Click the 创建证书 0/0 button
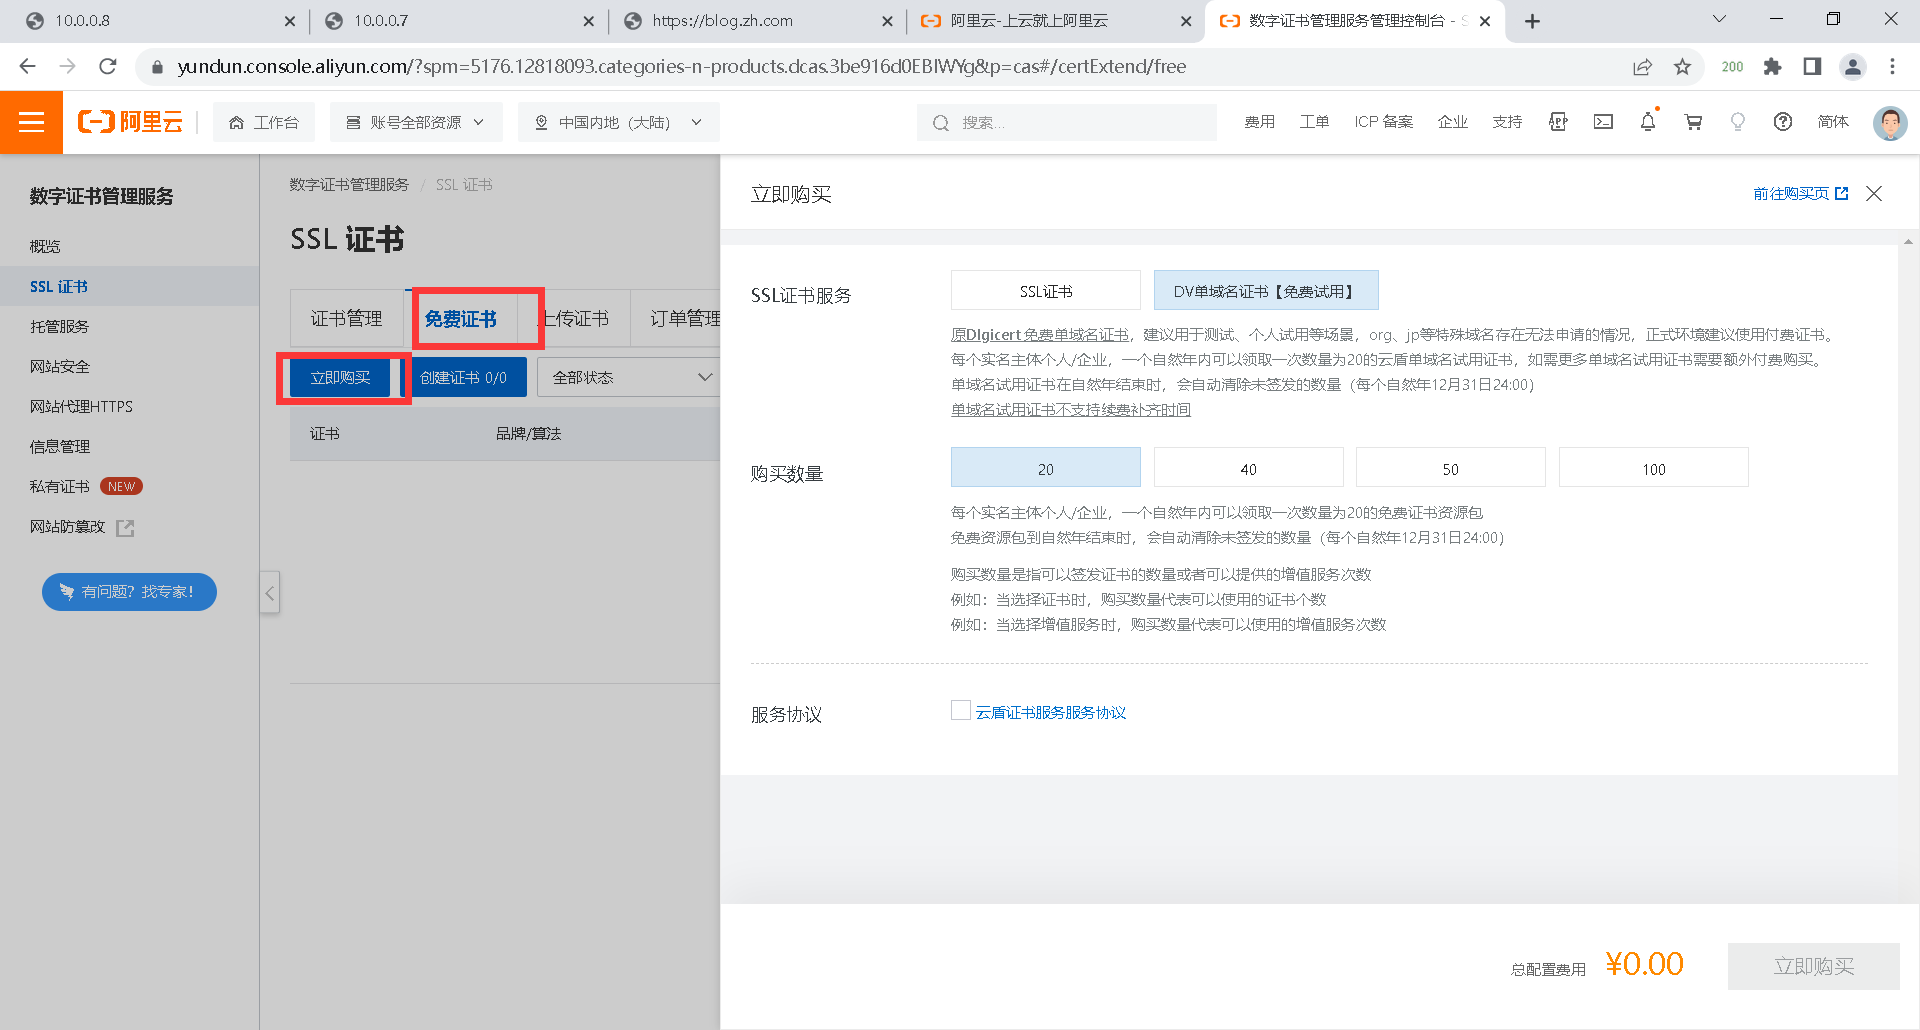Viewport: 1920px width, 1030px height. click(464, 377)
